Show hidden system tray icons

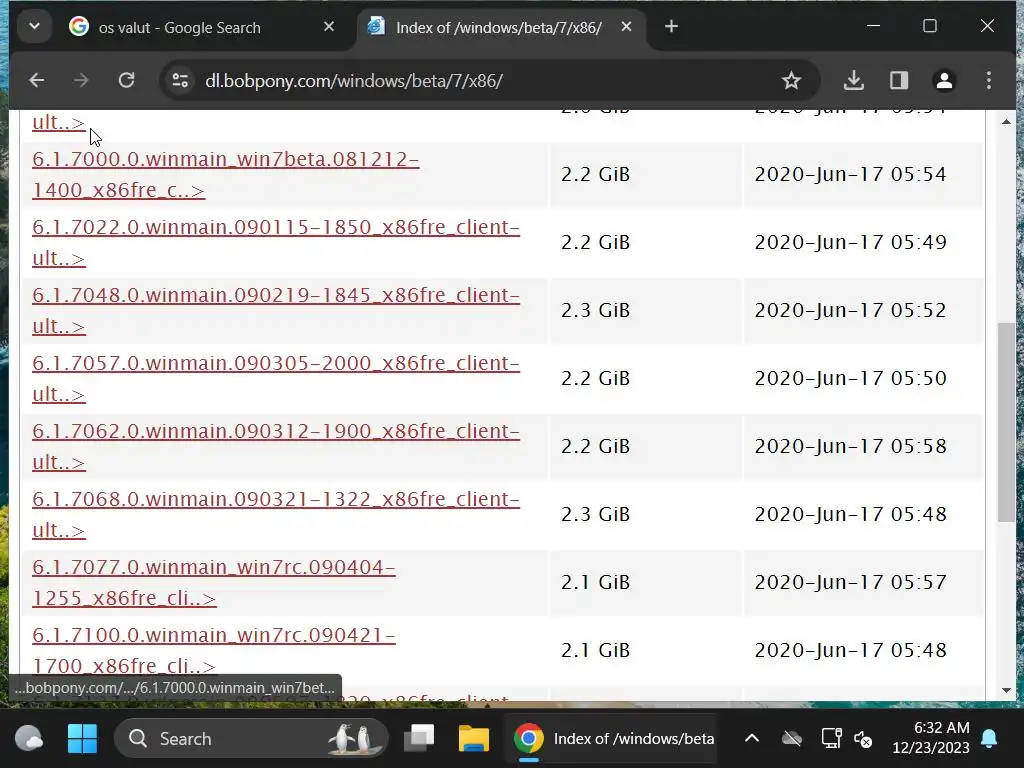pyautogui.click(x=752, y=739)
